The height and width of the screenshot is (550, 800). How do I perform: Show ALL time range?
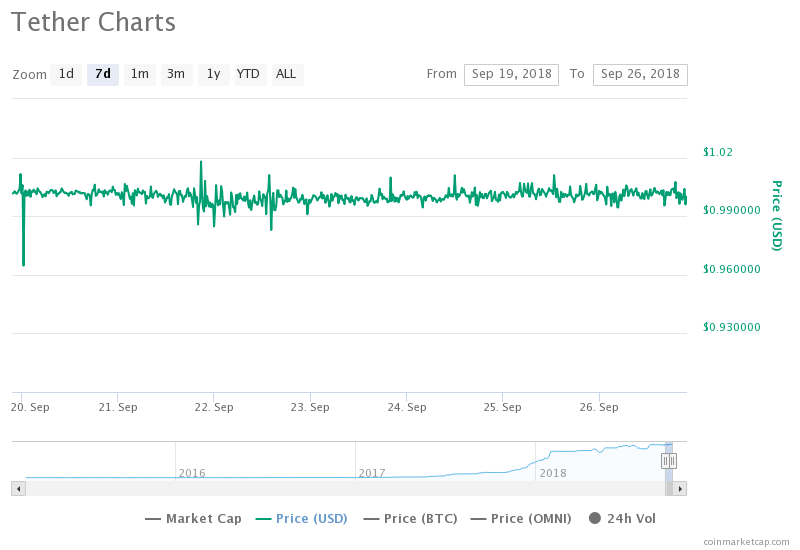(x=288, y=74)
